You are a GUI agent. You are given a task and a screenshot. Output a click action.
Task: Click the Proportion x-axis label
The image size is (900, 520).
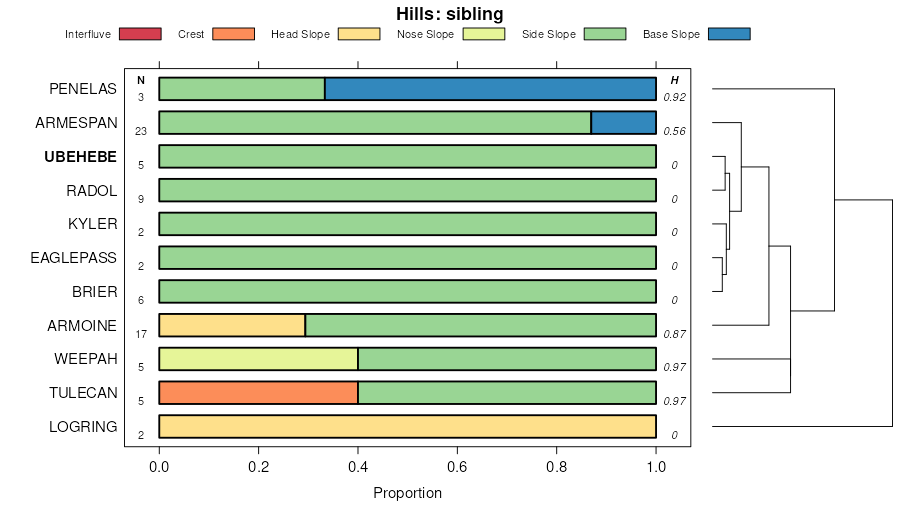pos(407,493)
